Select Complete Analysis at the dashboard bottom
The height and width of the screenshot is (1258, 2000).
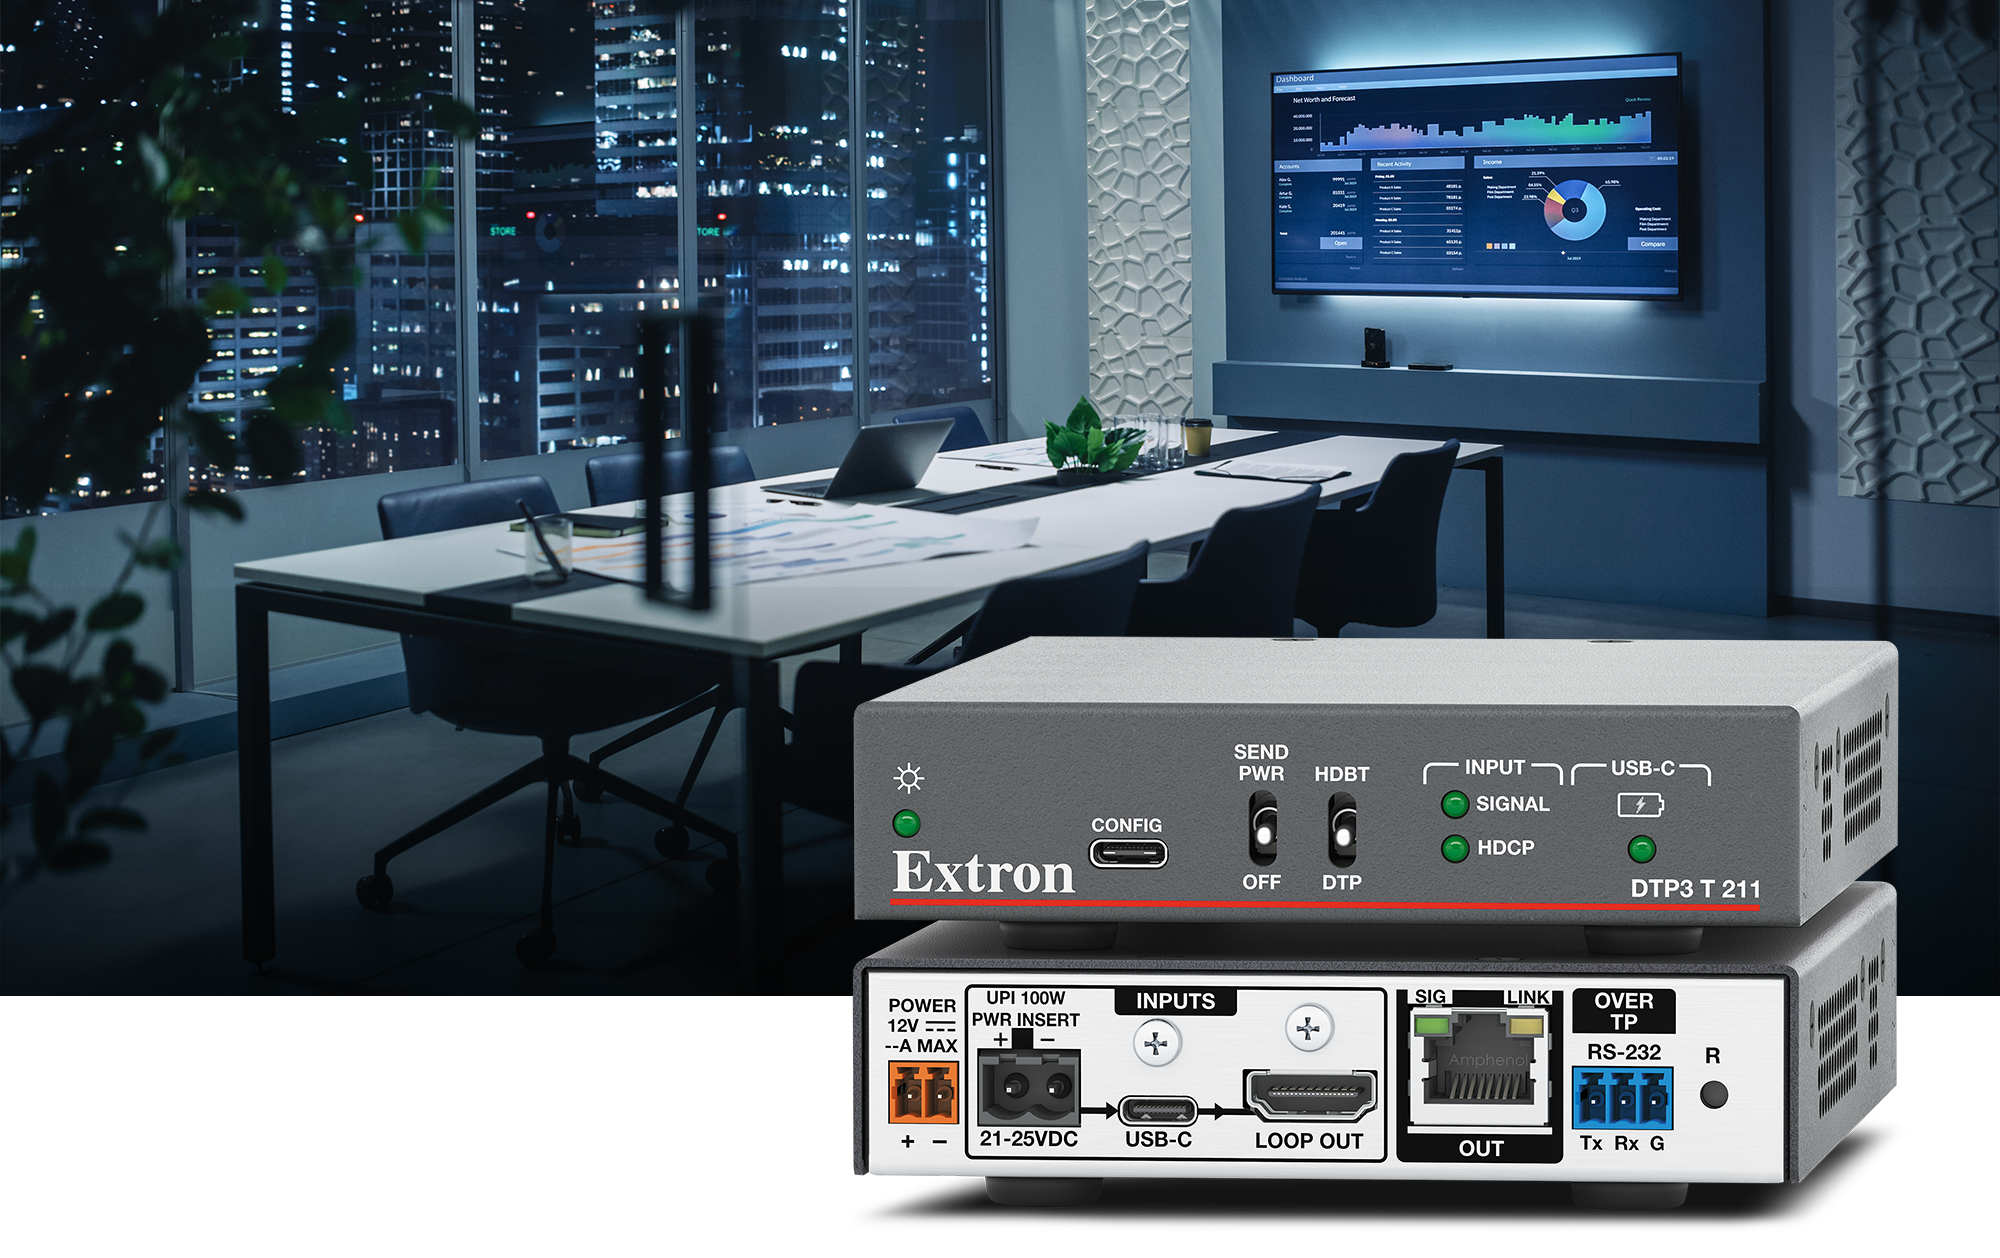(1292, 277)
